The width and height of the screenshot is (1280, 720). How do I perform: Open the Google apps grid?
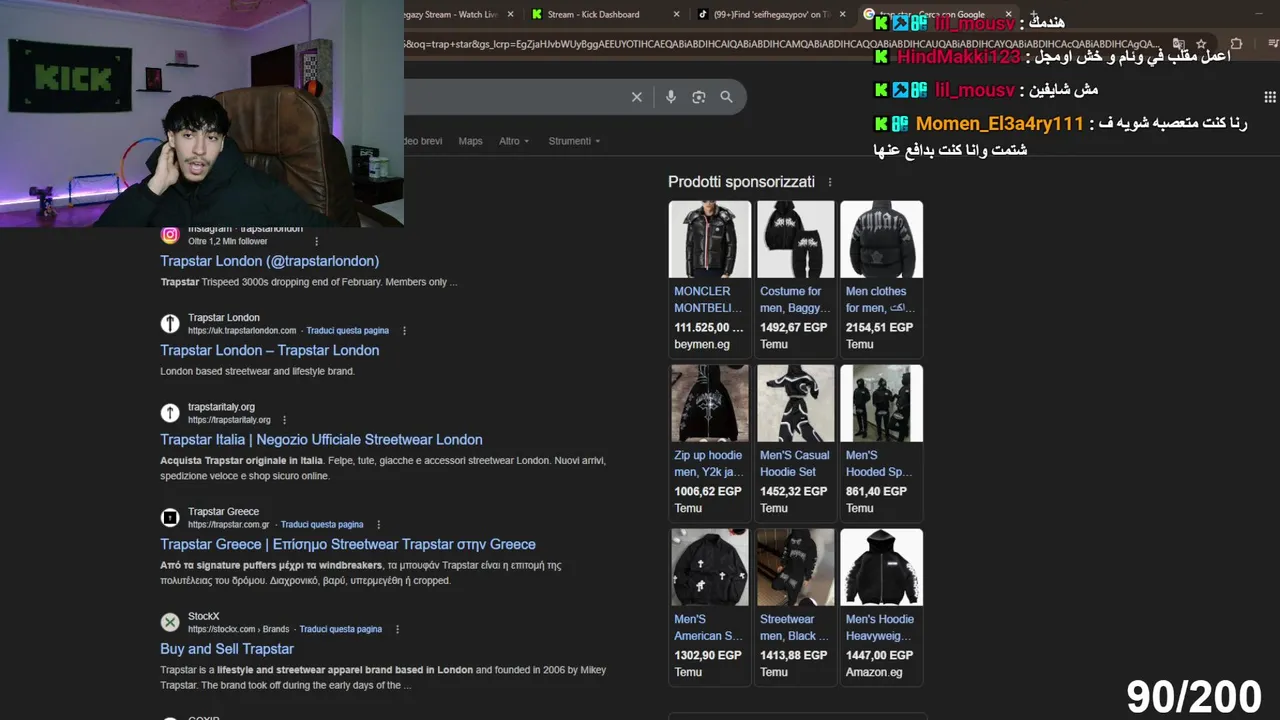pos(1269,97)
